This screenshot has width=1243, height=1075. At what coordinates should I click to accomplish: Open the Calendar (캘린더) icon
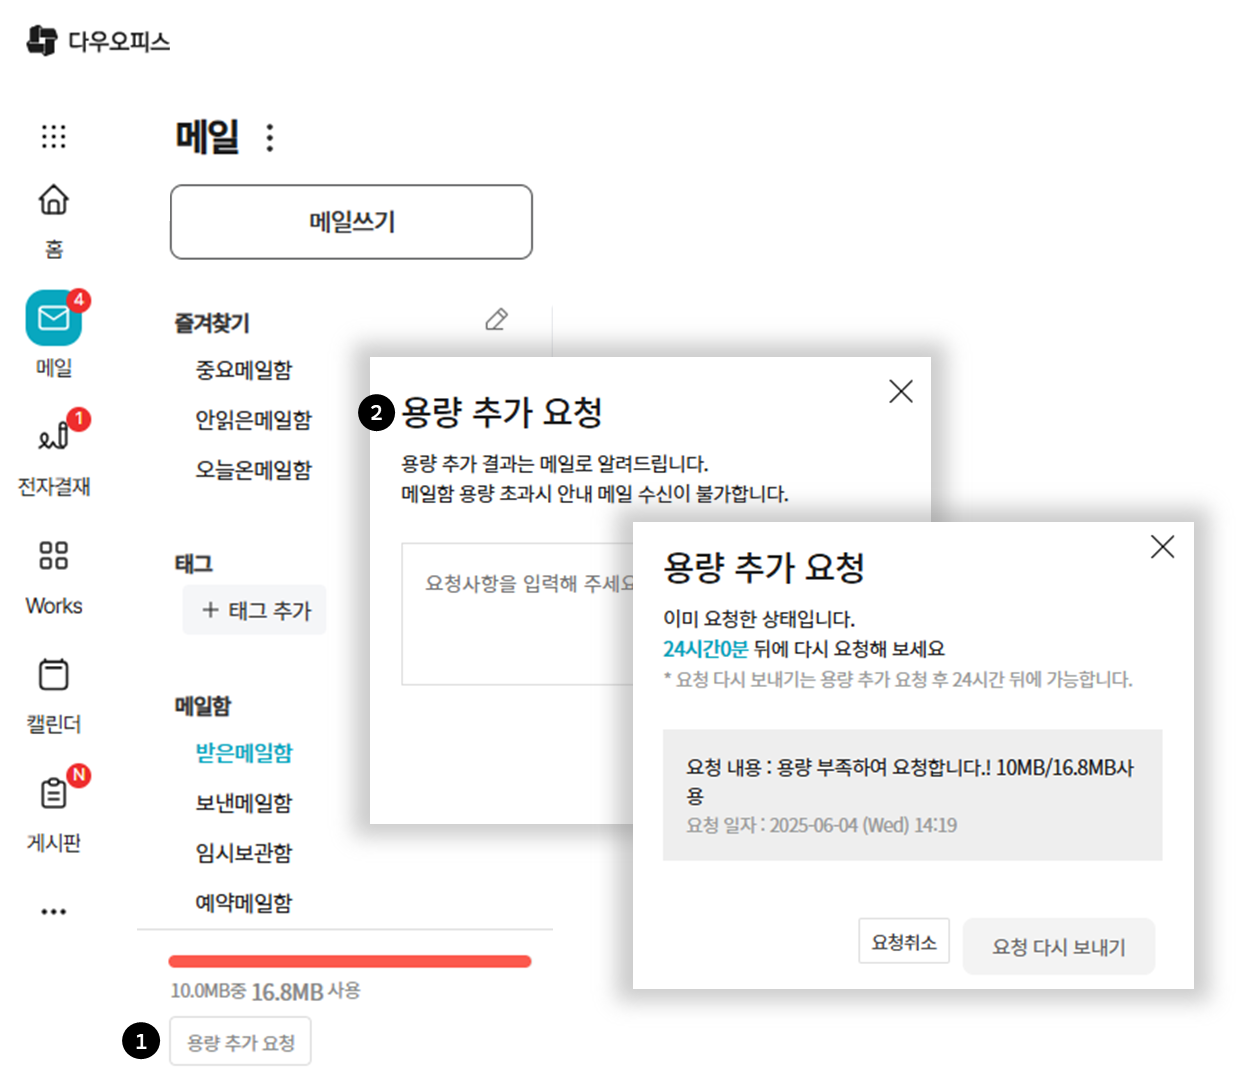pos(54,675)
